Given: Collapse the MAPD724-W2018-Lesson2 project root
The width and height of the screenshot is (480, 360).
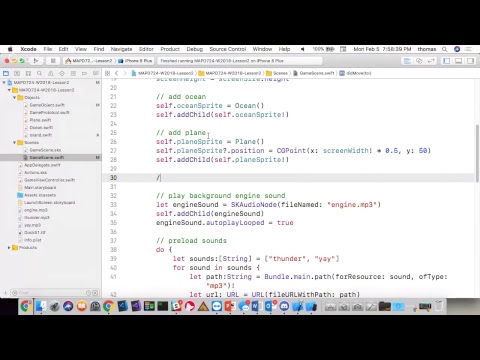Looking at the screenshot, I should tap(4, 82).
